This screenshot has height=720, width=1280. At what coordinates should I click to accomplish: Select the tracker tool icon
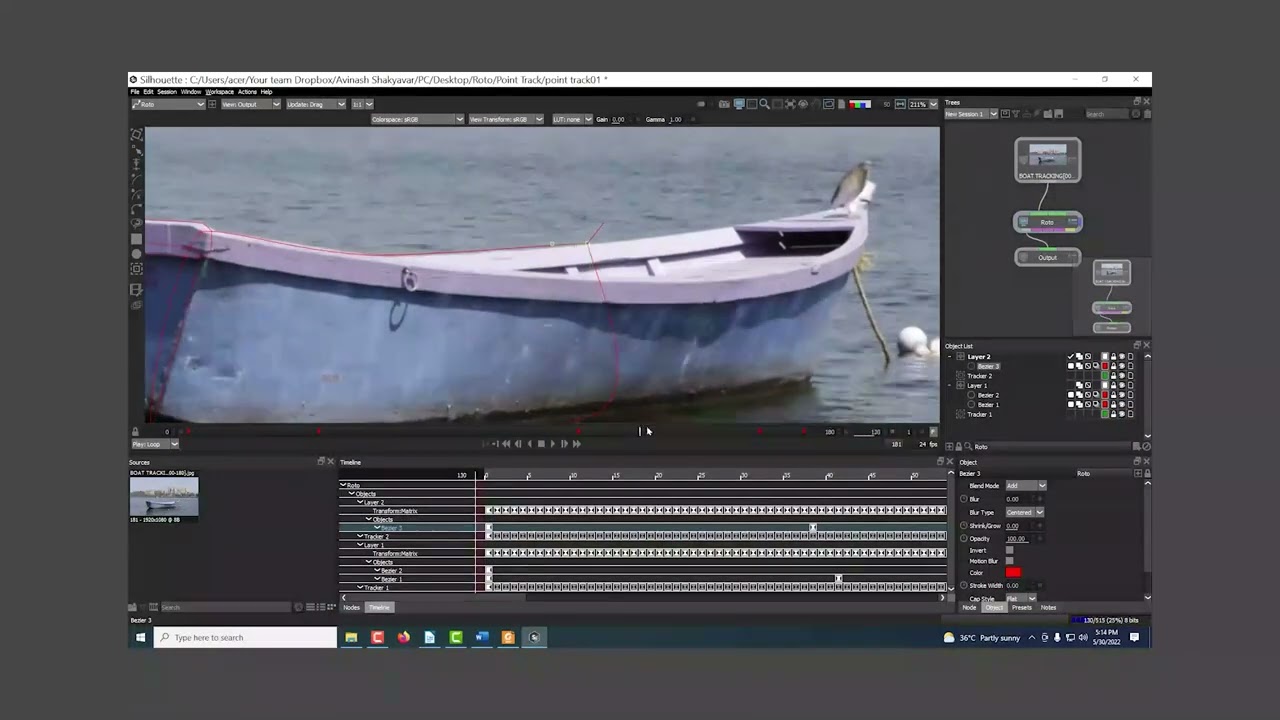137,268
